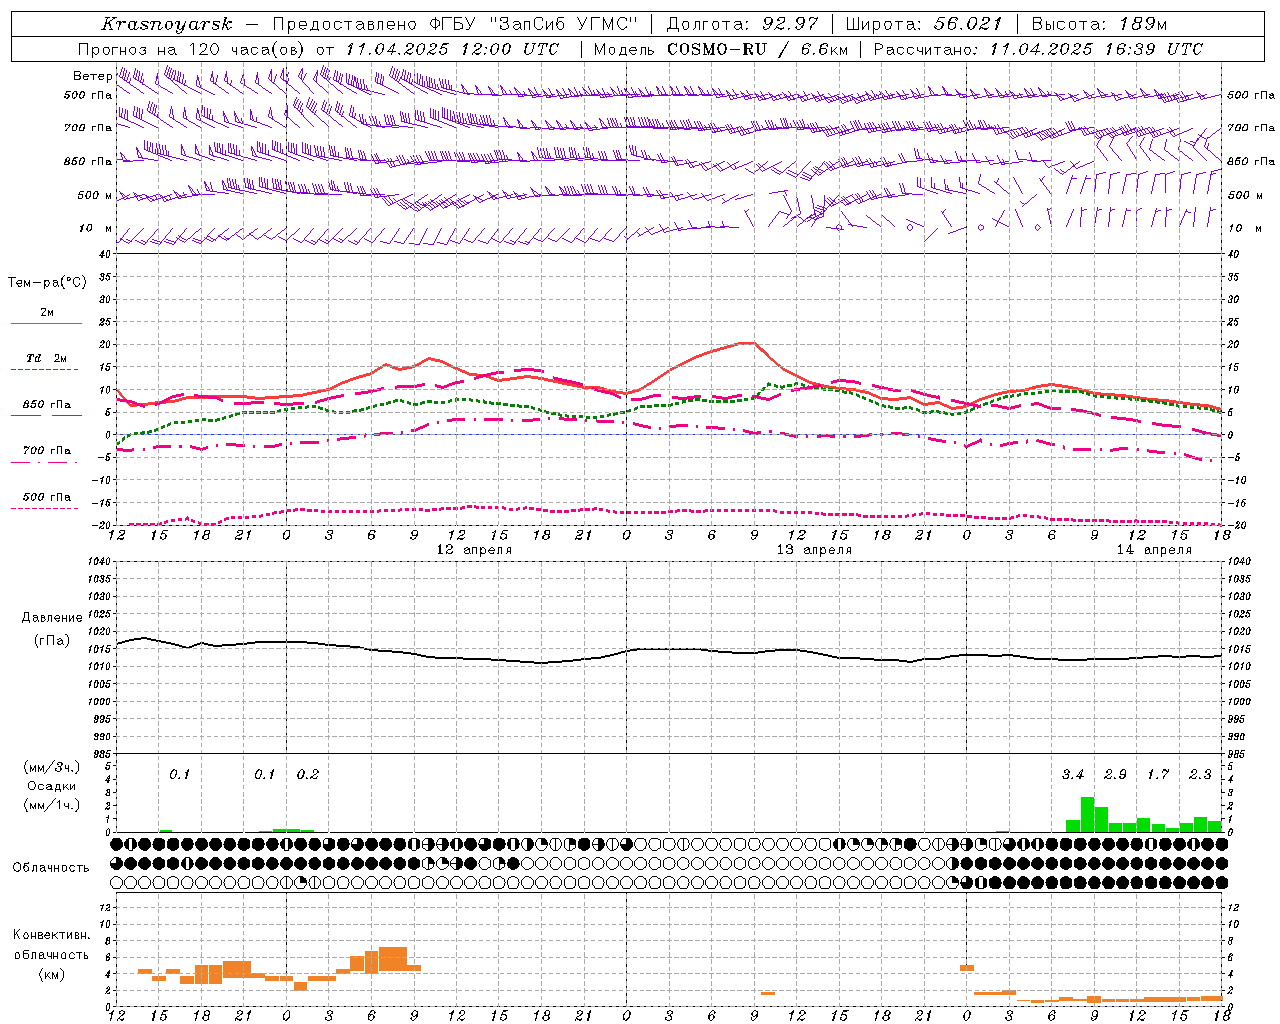Image resolution: width=1280 pixels, height=1024 pixels.
Task: Click the "2.9" precipitation amount value
Action: (x=1115, y=775)
